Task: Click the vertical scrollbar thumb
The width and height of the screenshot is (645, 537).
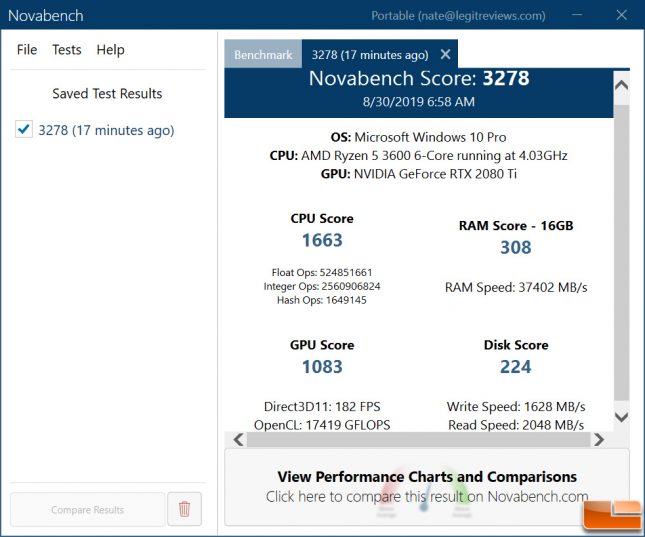Action: (x=621, y=252)
